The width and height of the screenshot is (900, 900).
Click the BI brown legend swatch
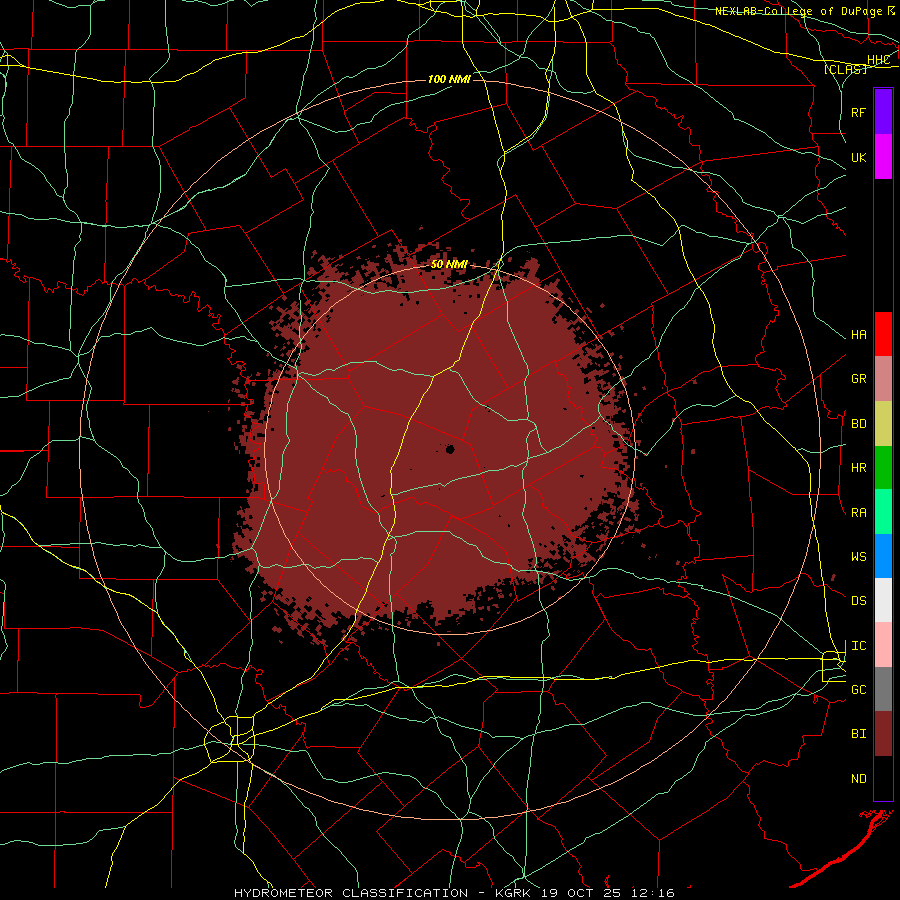(883, 734)
